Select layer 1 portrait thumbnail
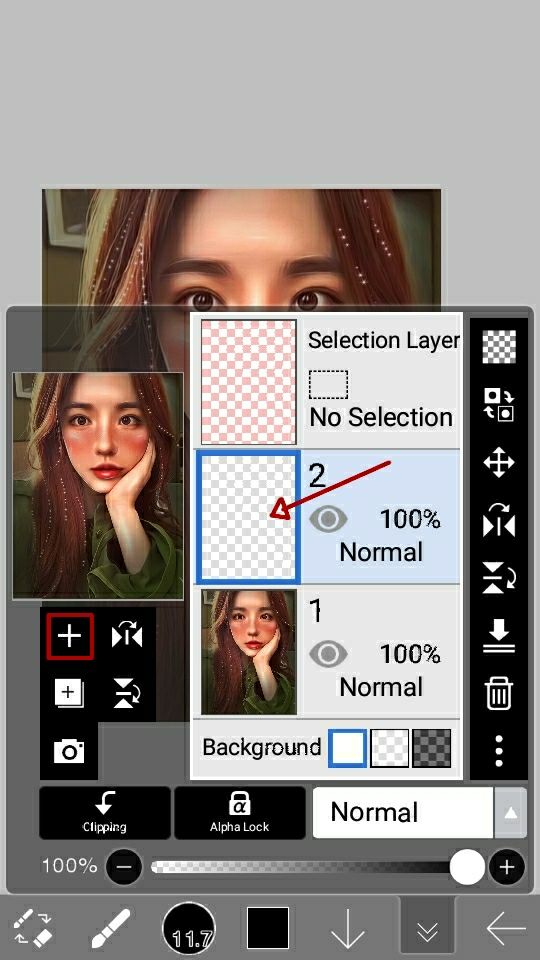 tap(249, 653)
